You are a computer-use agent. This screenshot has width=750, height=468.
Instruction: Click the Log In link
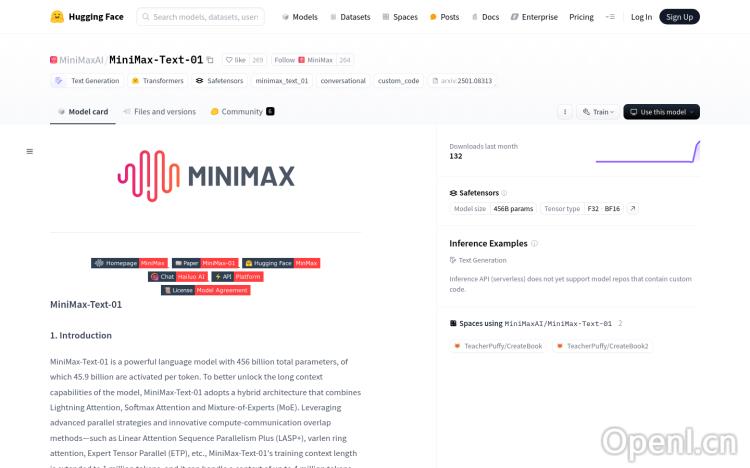(641, 17)
